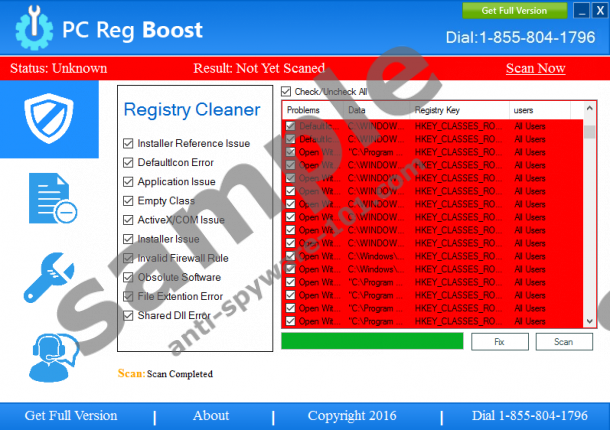Sort by the Data column header

pos(377,110)
